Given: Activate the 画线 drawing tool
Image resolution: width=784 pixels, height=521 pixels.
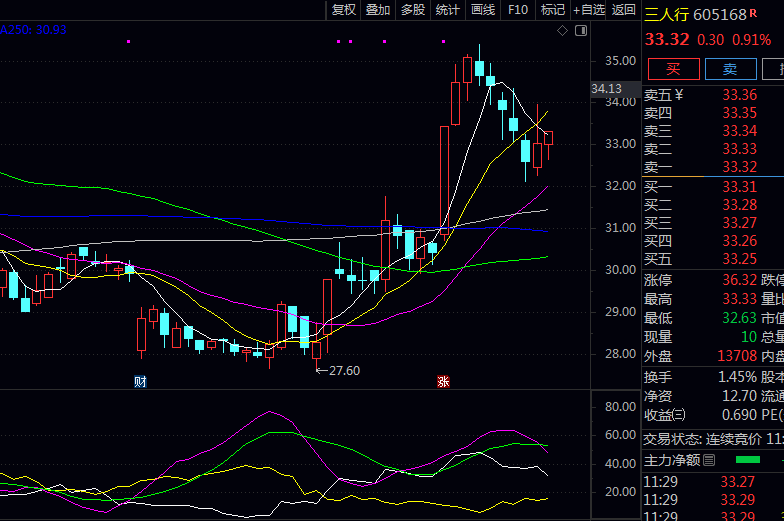Looking at the screenshot, I should coord(483,10).
